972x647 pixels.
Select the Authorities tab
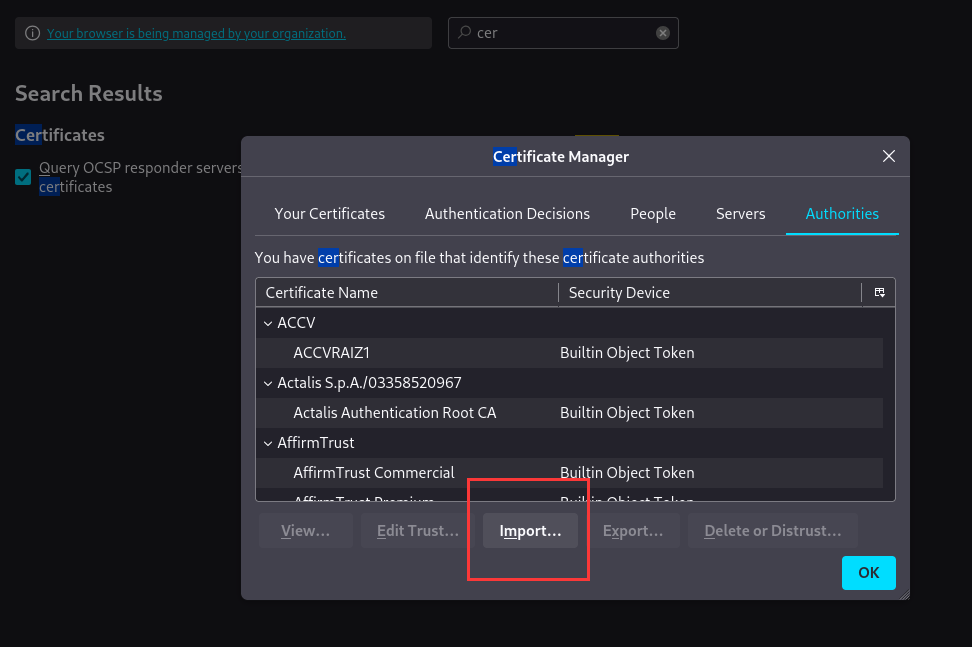[x=842, y=214]
